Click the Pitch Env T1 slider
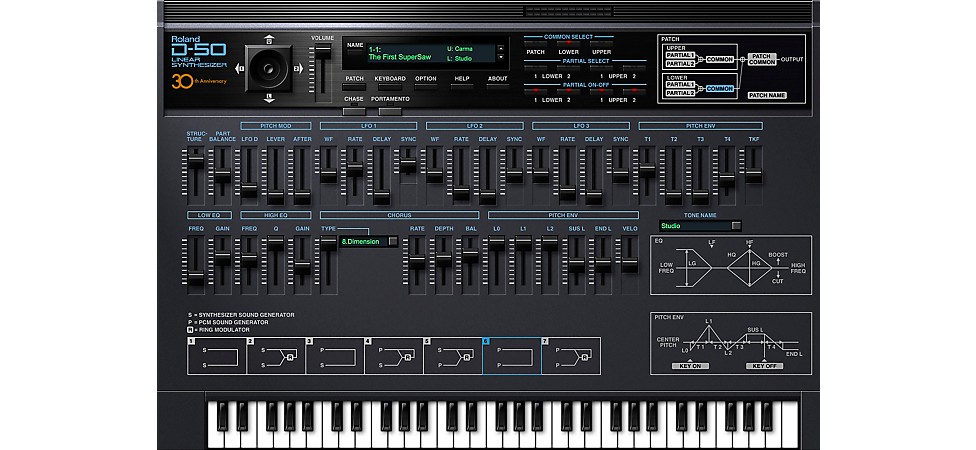 (647, 170)
